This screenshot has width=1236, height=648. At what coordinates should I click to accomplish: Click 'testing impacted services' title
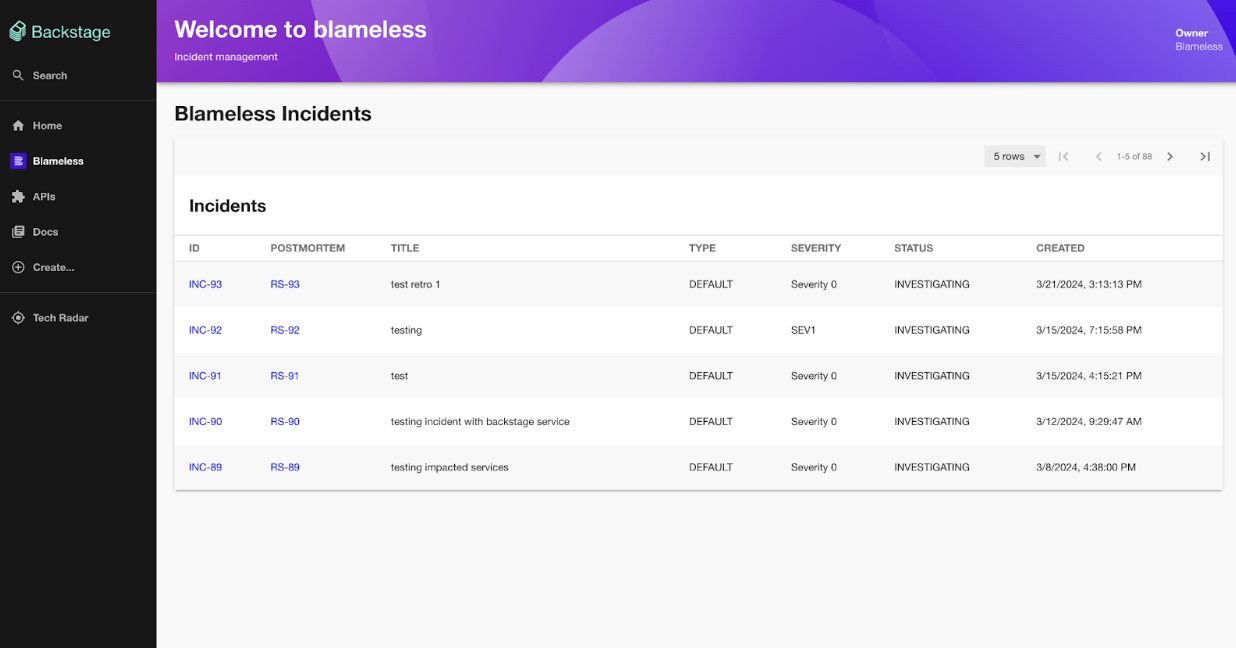coord(450,467)
